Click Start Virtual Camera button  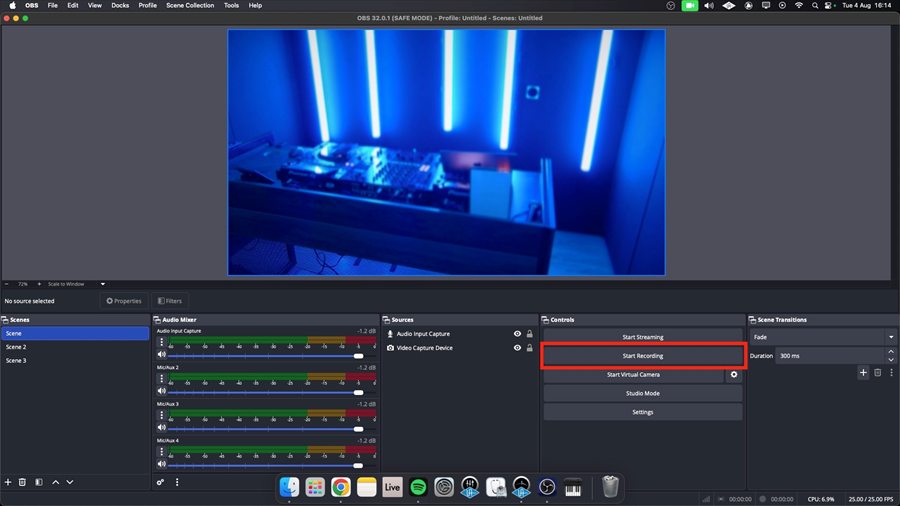click(634, 375)
